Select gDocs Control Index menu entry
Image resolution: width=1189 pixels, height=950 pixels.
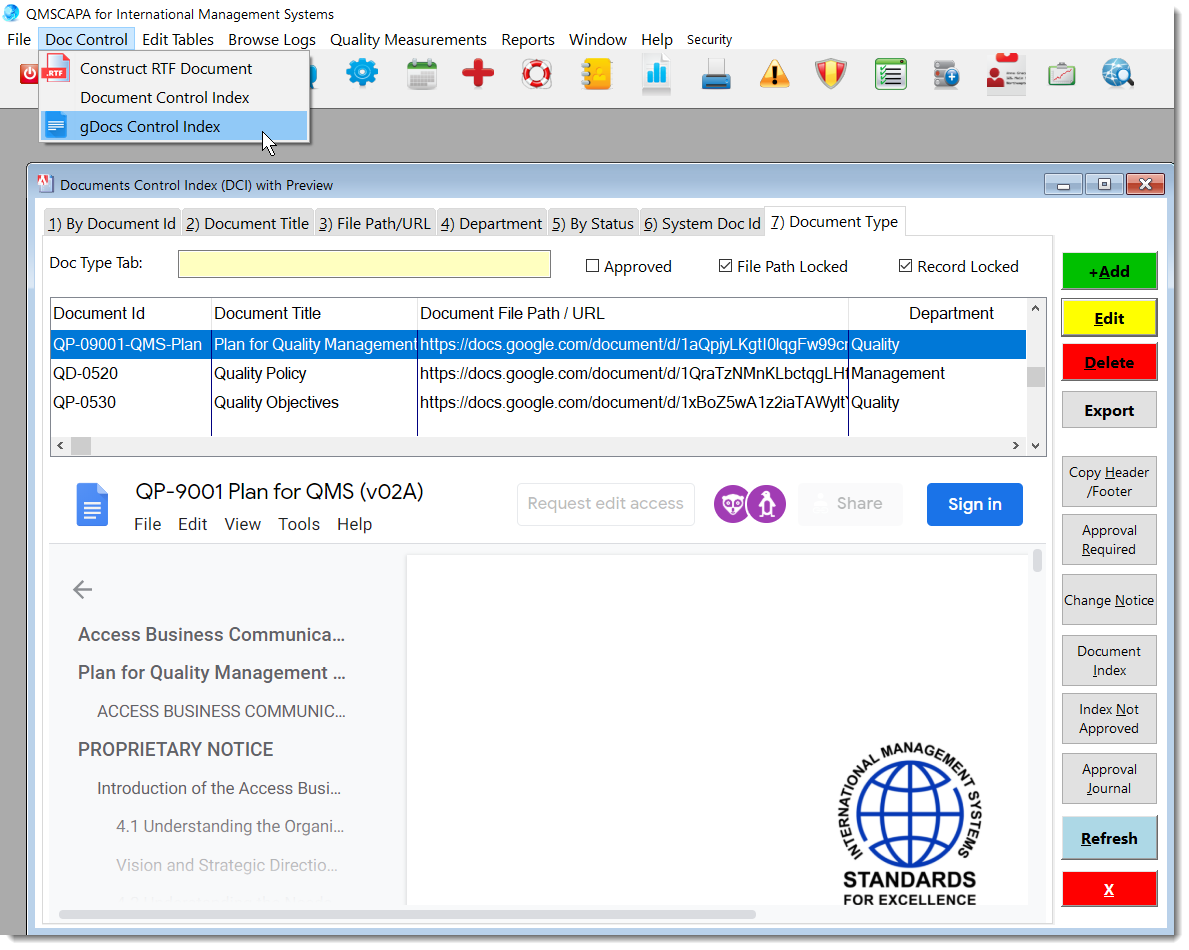150,126
